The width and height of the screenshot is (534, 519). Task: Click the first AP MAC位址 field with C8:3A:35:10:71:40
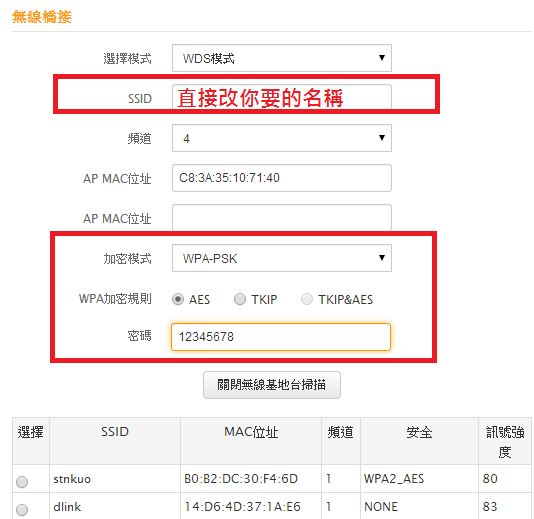pyautogui.click(x=282, y=178)
